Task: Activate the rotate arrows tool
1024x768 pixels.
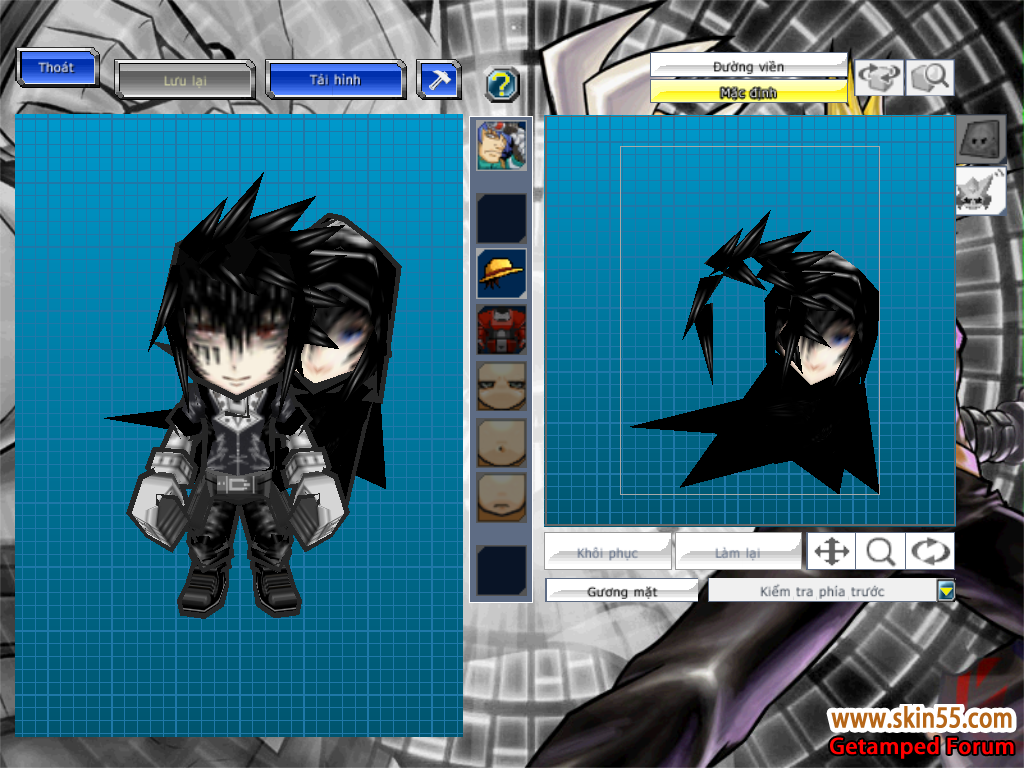Action: click(930, 551)
